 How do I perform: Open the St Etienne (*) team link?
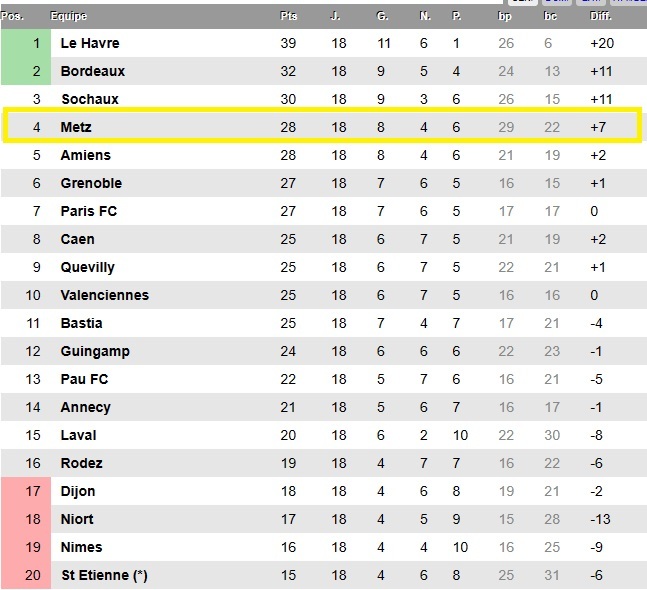pos(105,575)
